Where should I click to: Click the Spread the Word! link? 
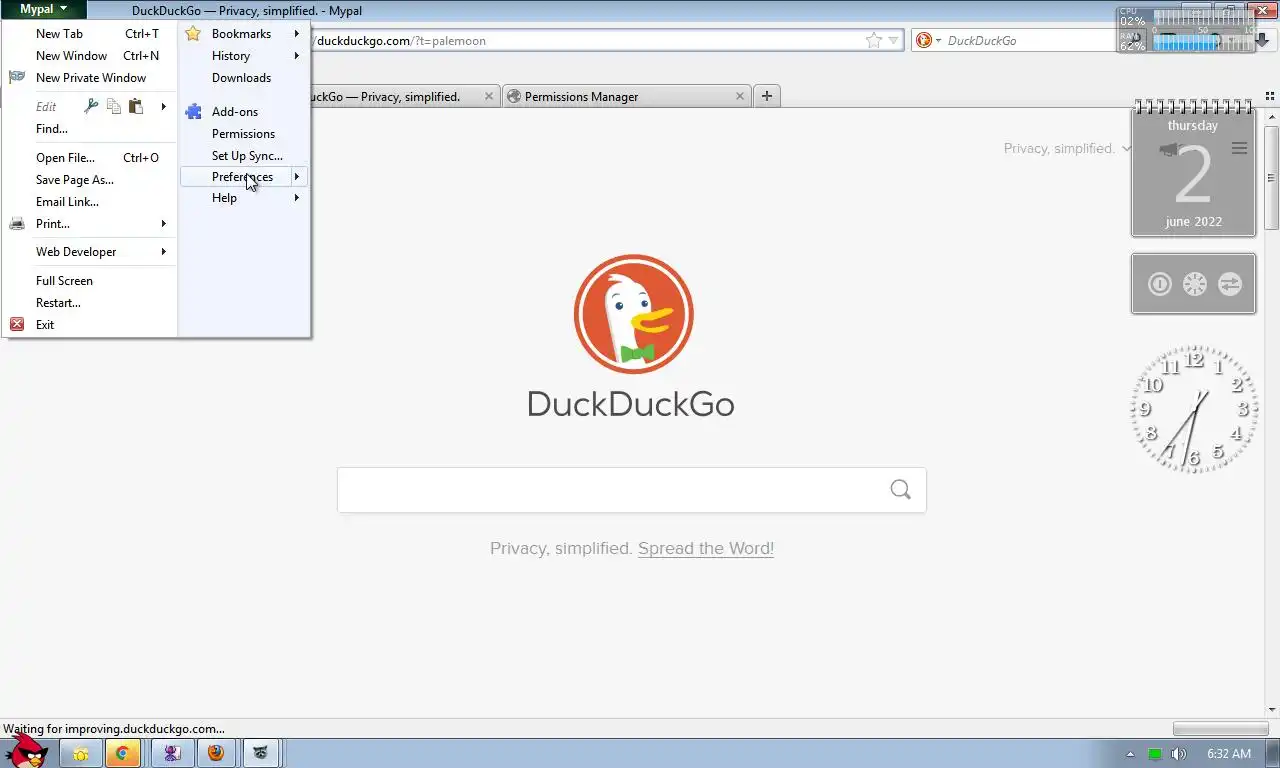[706, 548]
